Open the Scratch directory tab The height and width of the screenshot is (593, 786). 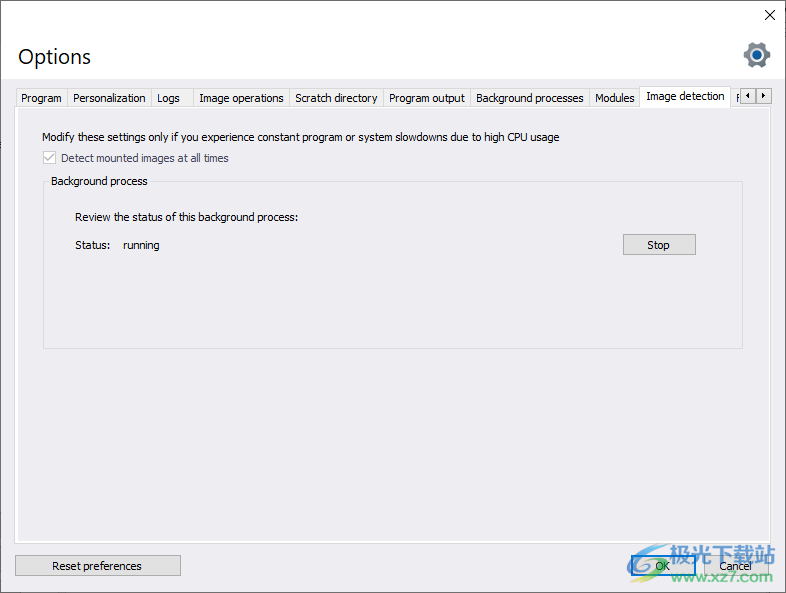(x=336, y=98)
